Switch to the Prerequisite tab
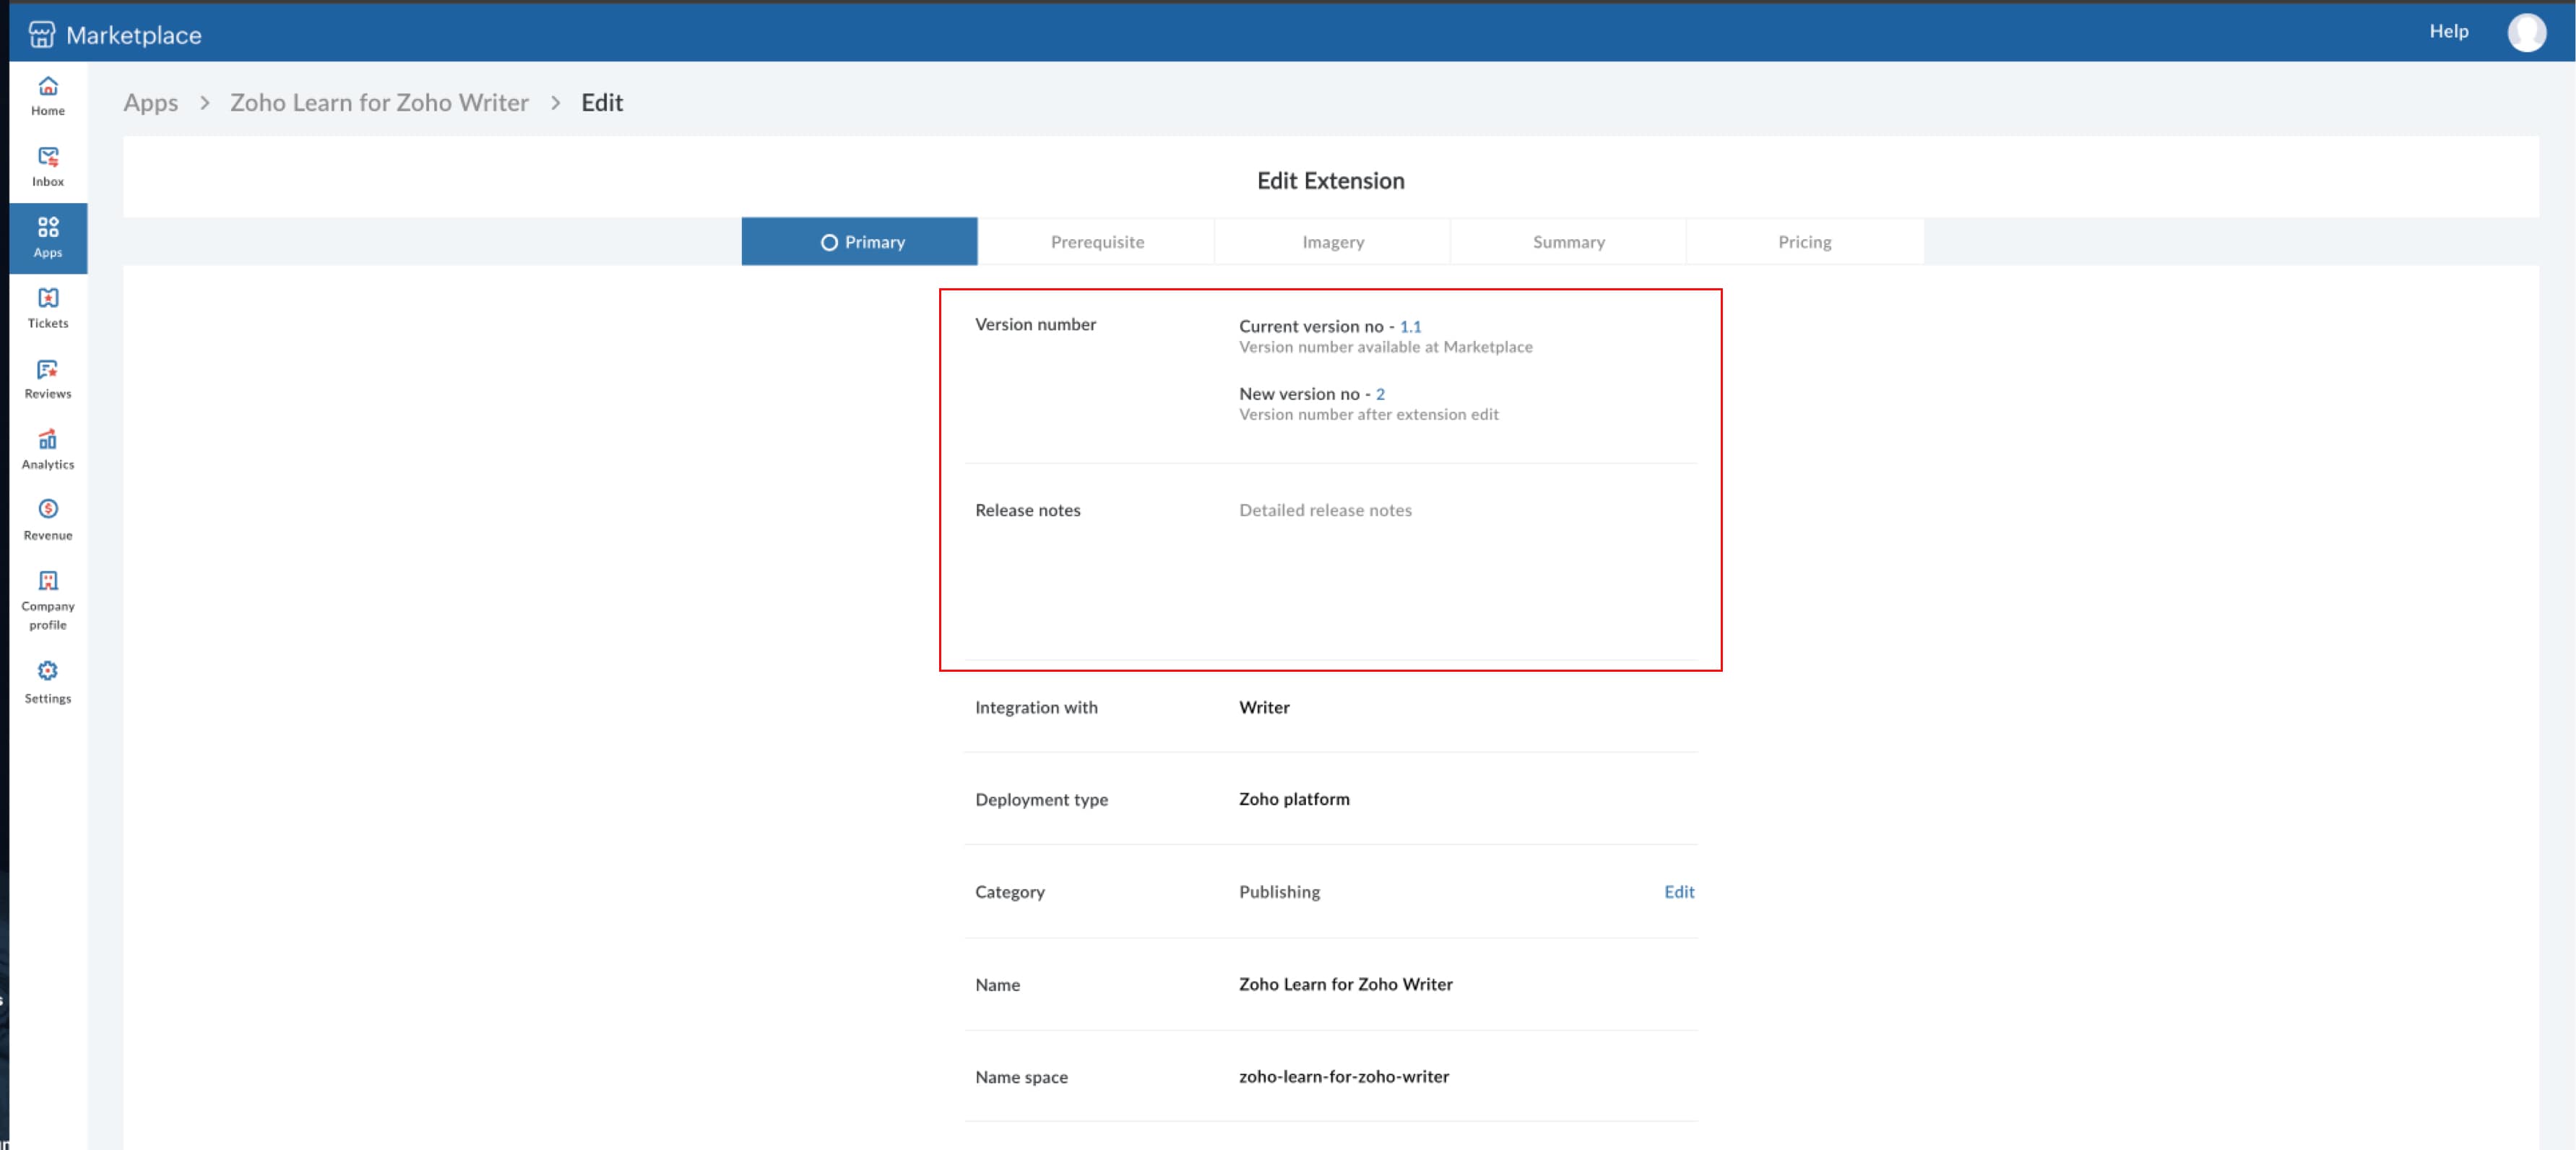This screenshot has height=1150, width=2576. click(1097, 242)
